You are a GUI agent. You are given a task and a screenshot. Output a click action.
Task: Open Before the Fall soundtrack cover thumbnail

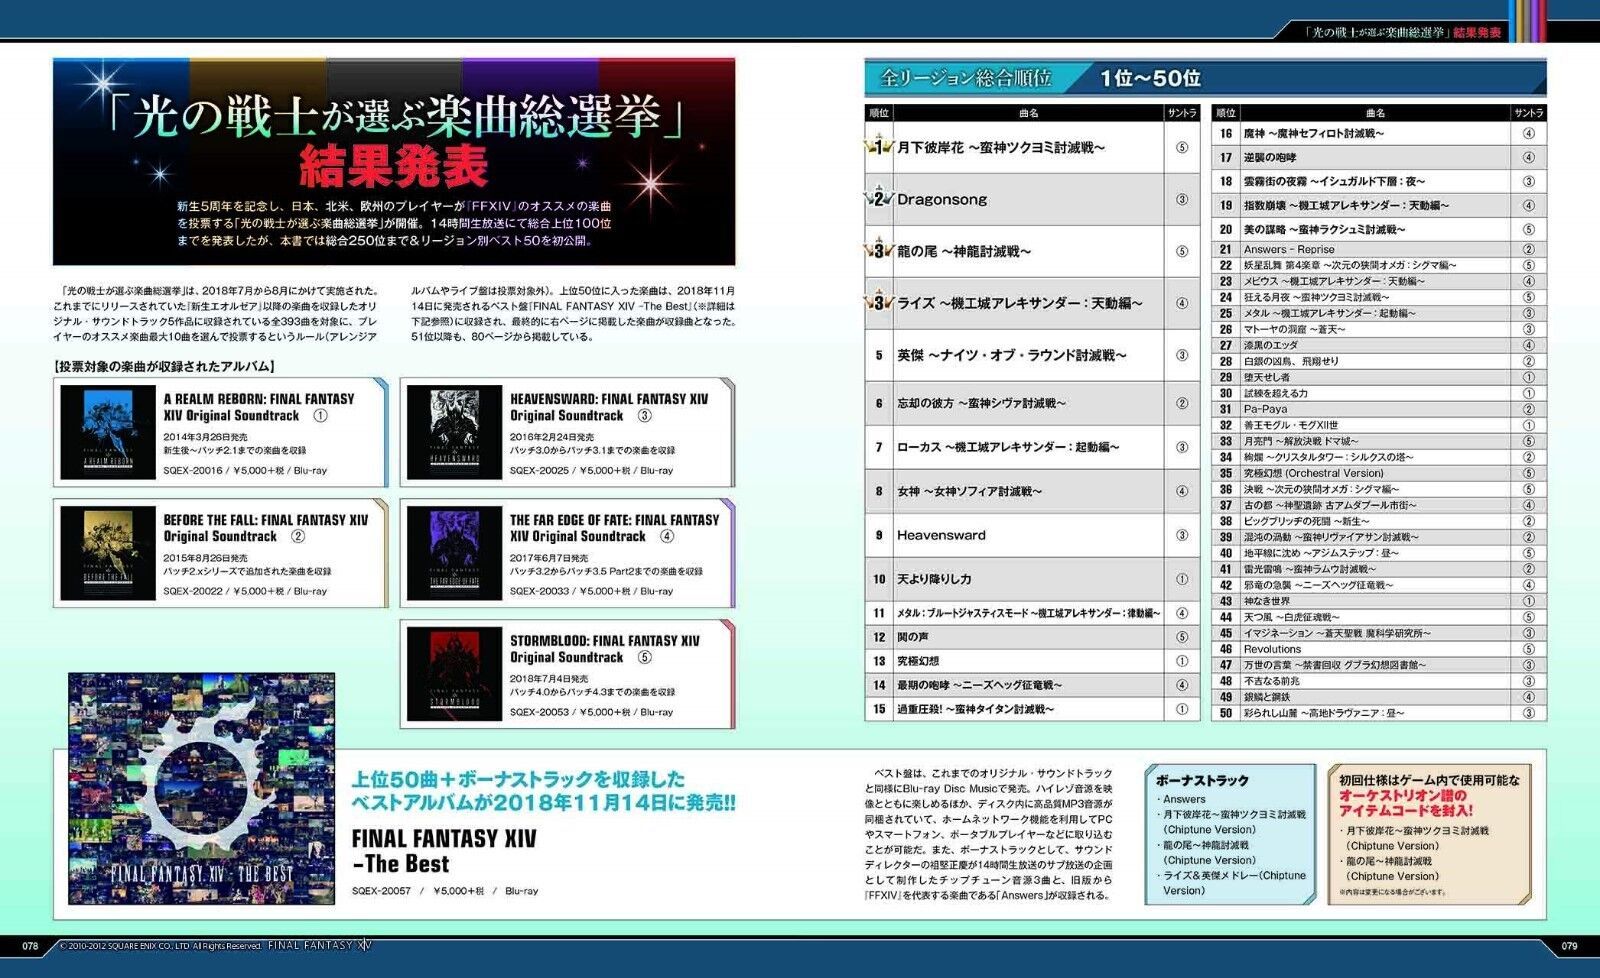pyautogui.click(x=108, y=553)
